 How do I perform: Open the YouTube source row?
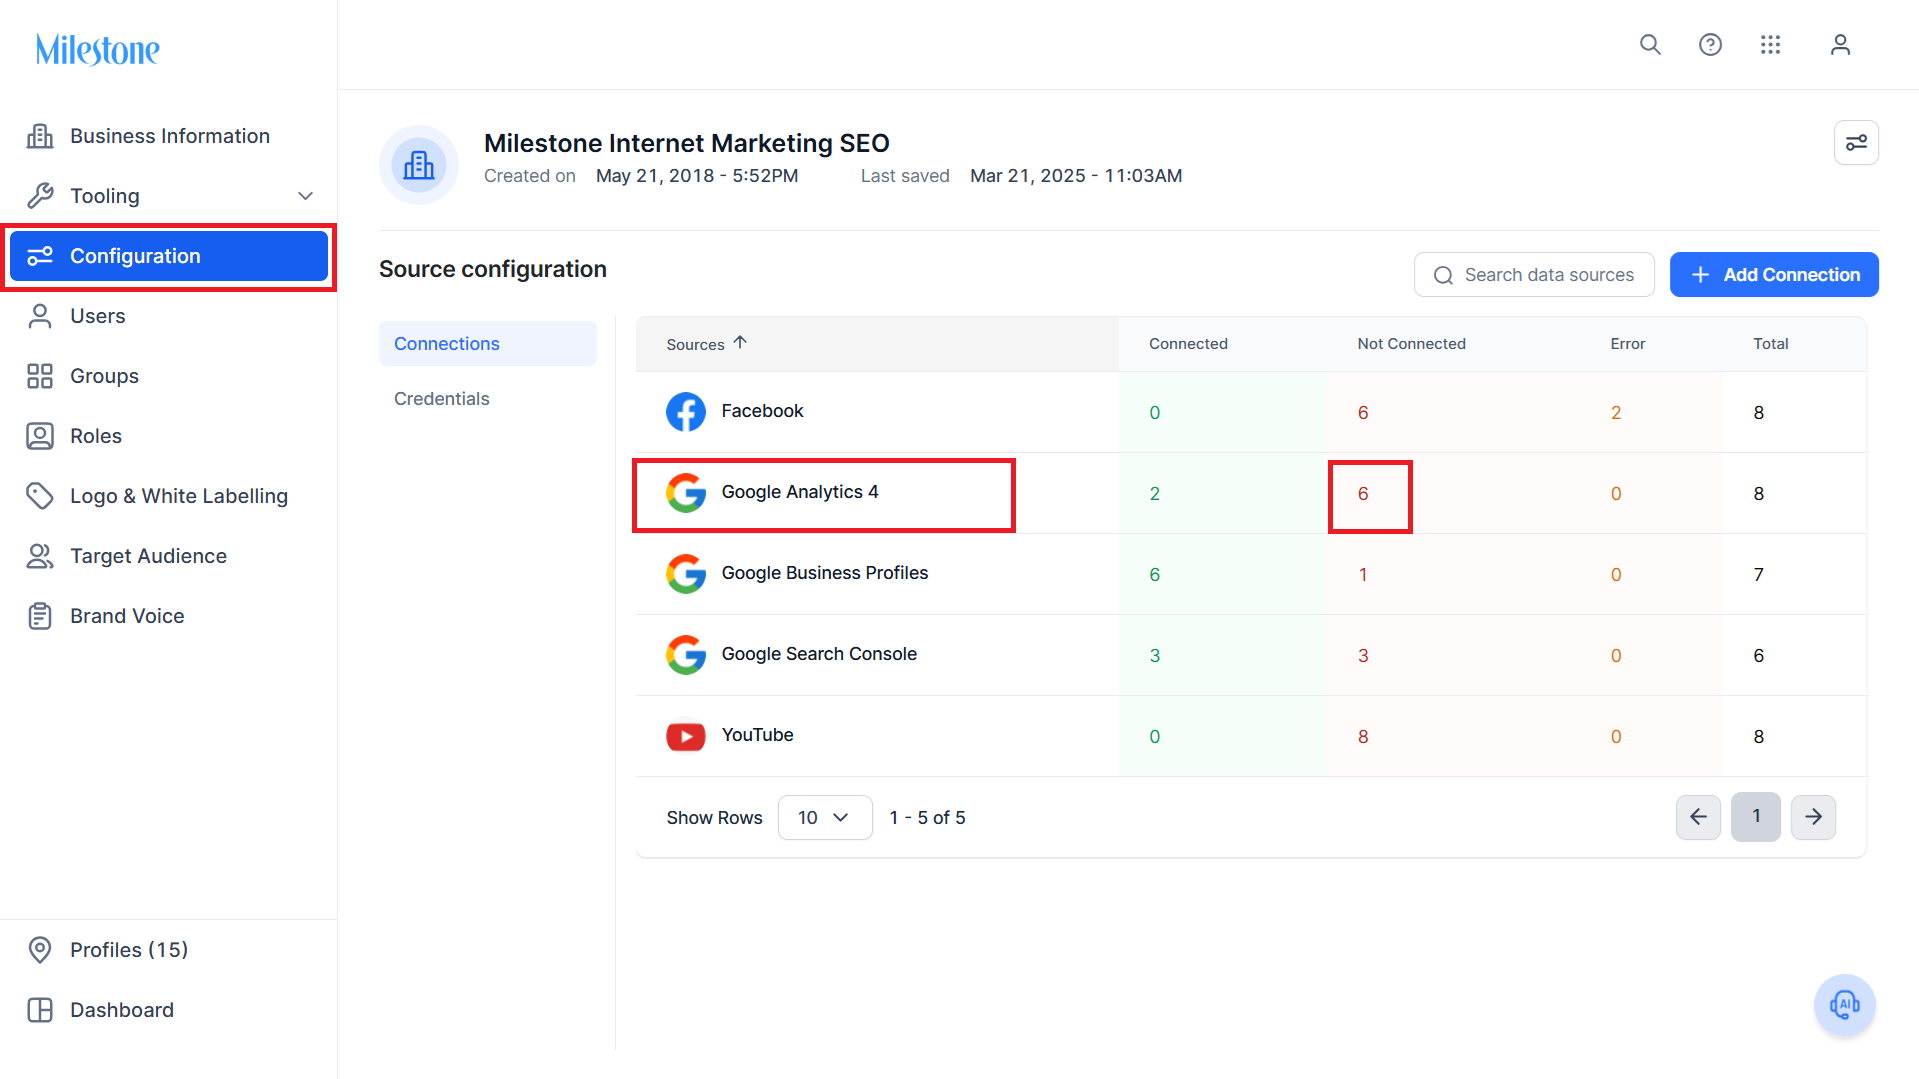1251,736
